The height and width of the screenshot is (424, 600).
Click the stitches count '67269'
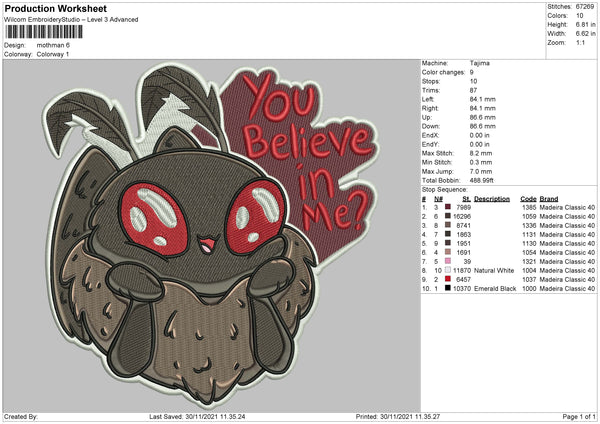pos(585,7)
